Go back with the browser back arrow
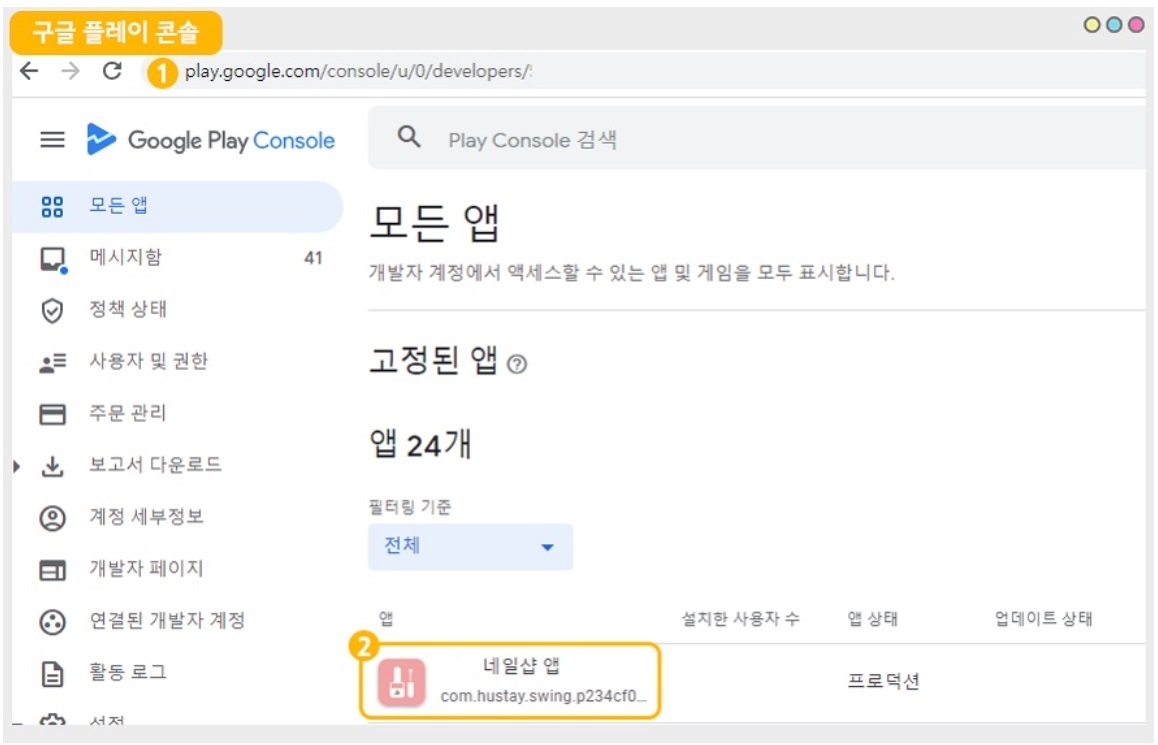Screen dimensions: 1158x745 [30, 71]
